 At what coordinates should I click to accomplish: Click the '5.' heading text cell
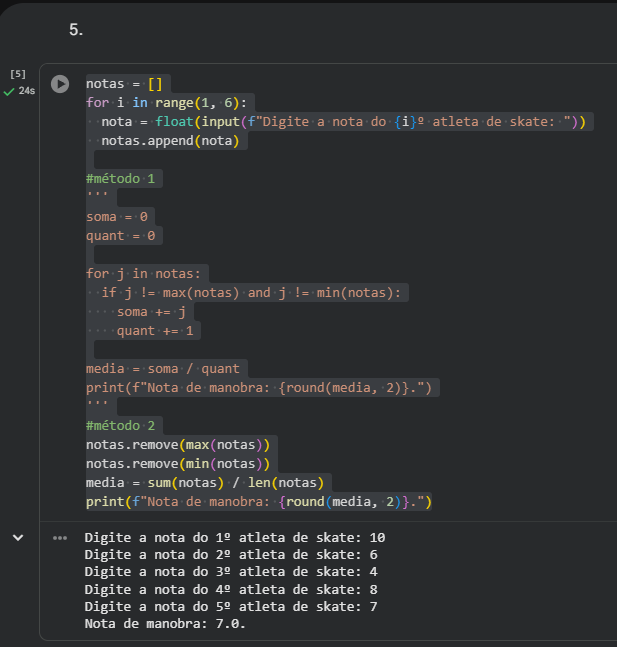click(x=76, y=30)
